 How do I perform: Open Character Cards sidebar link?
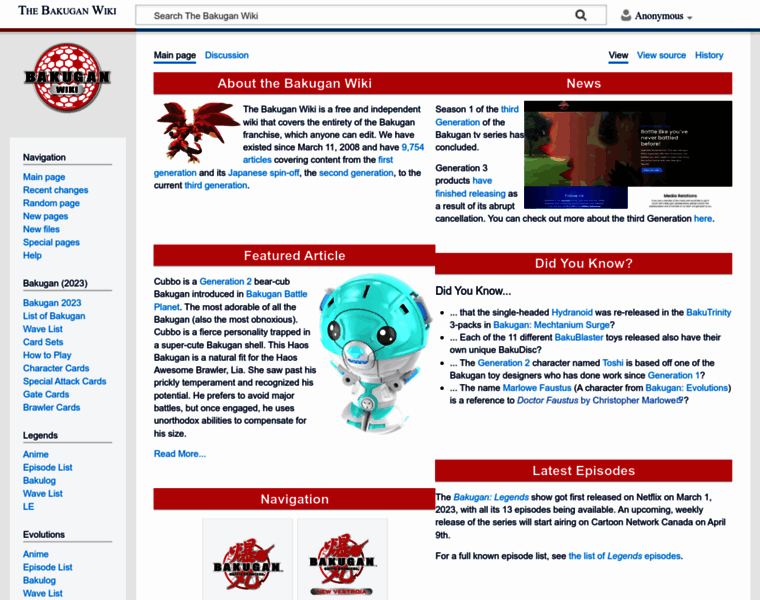(56, 368)
